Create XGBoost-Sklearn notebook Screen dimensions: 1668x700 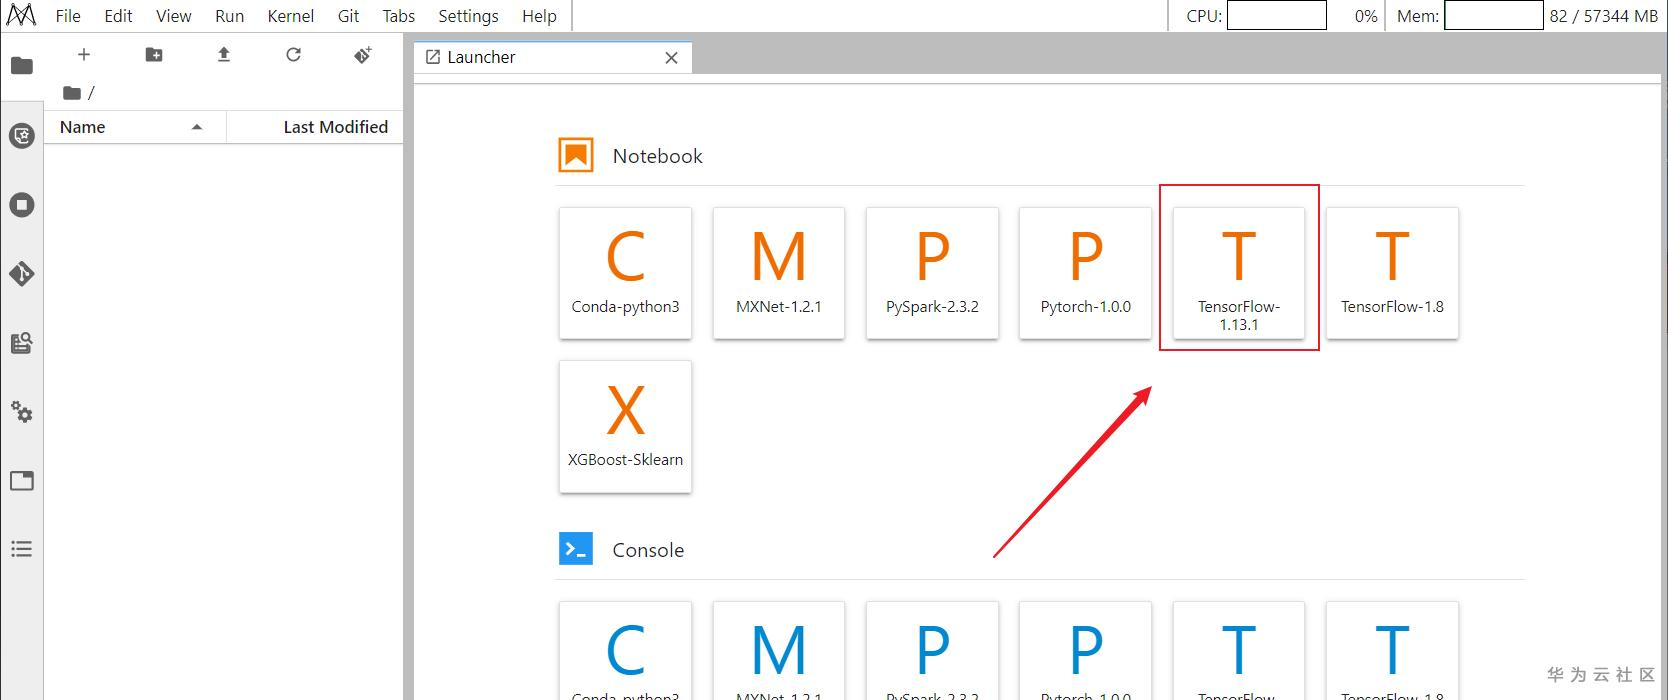pyautogui.click(x=625, y=426)
